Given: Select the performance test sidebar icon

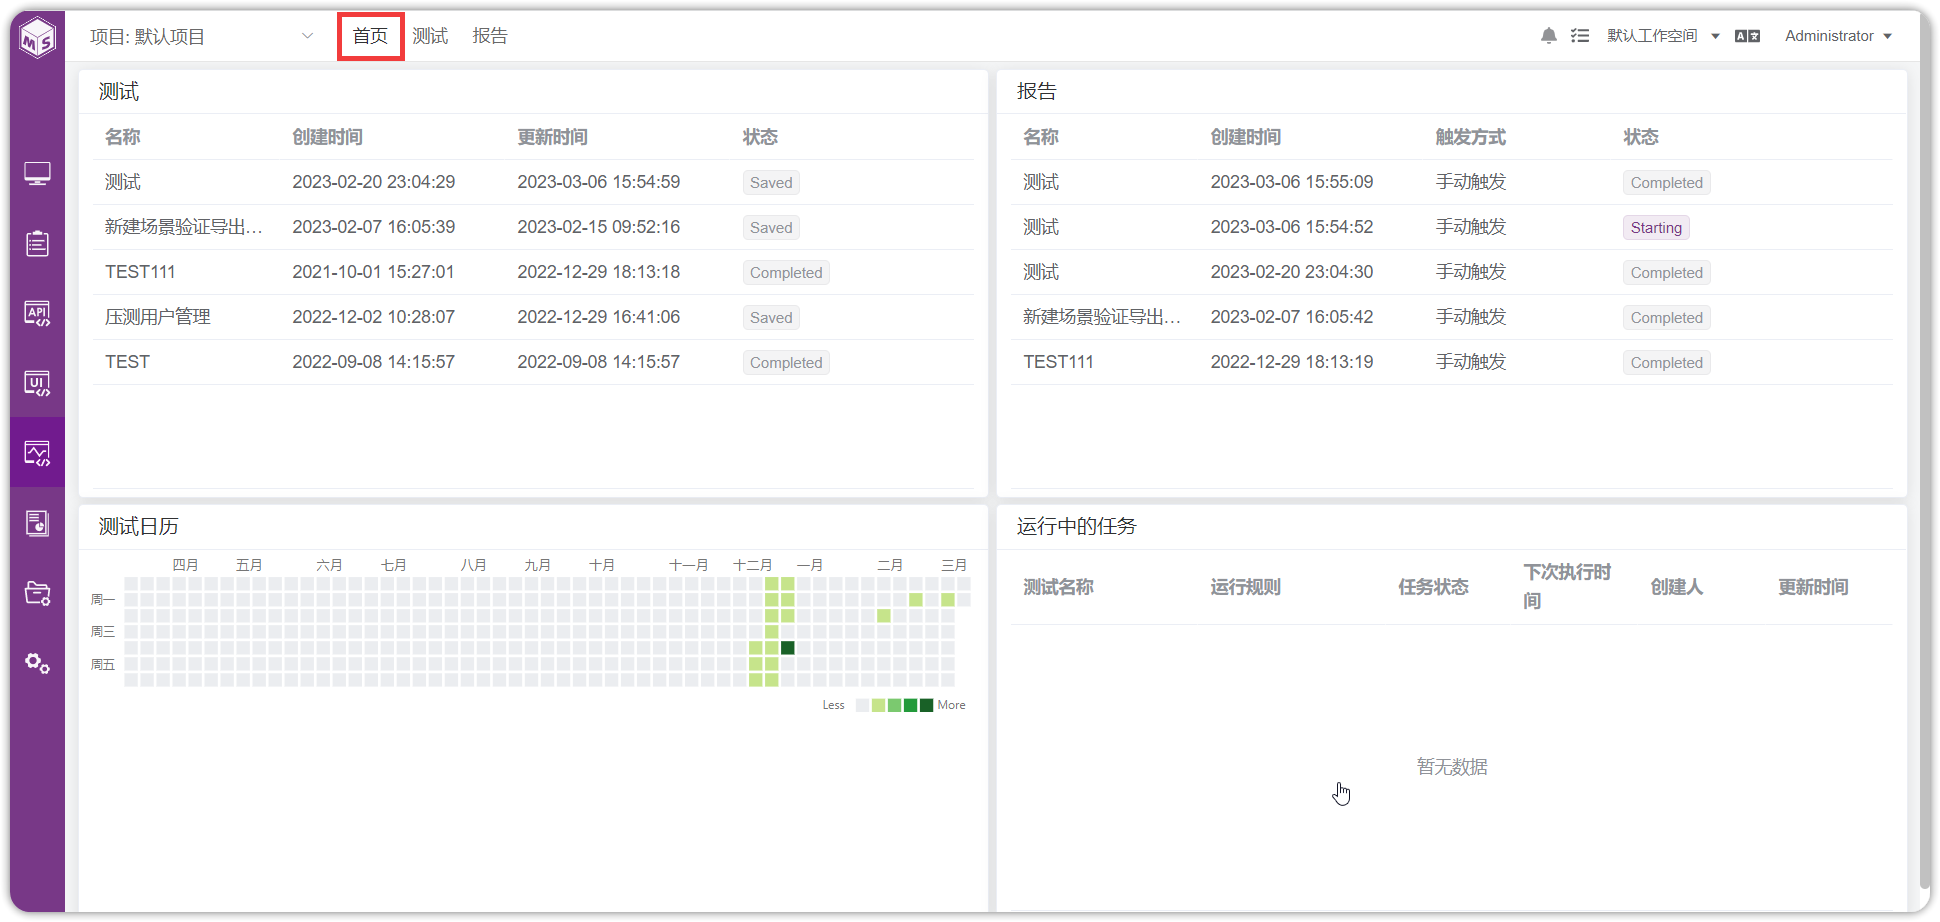Looking at the screenshot, I should tap(38, 453).
